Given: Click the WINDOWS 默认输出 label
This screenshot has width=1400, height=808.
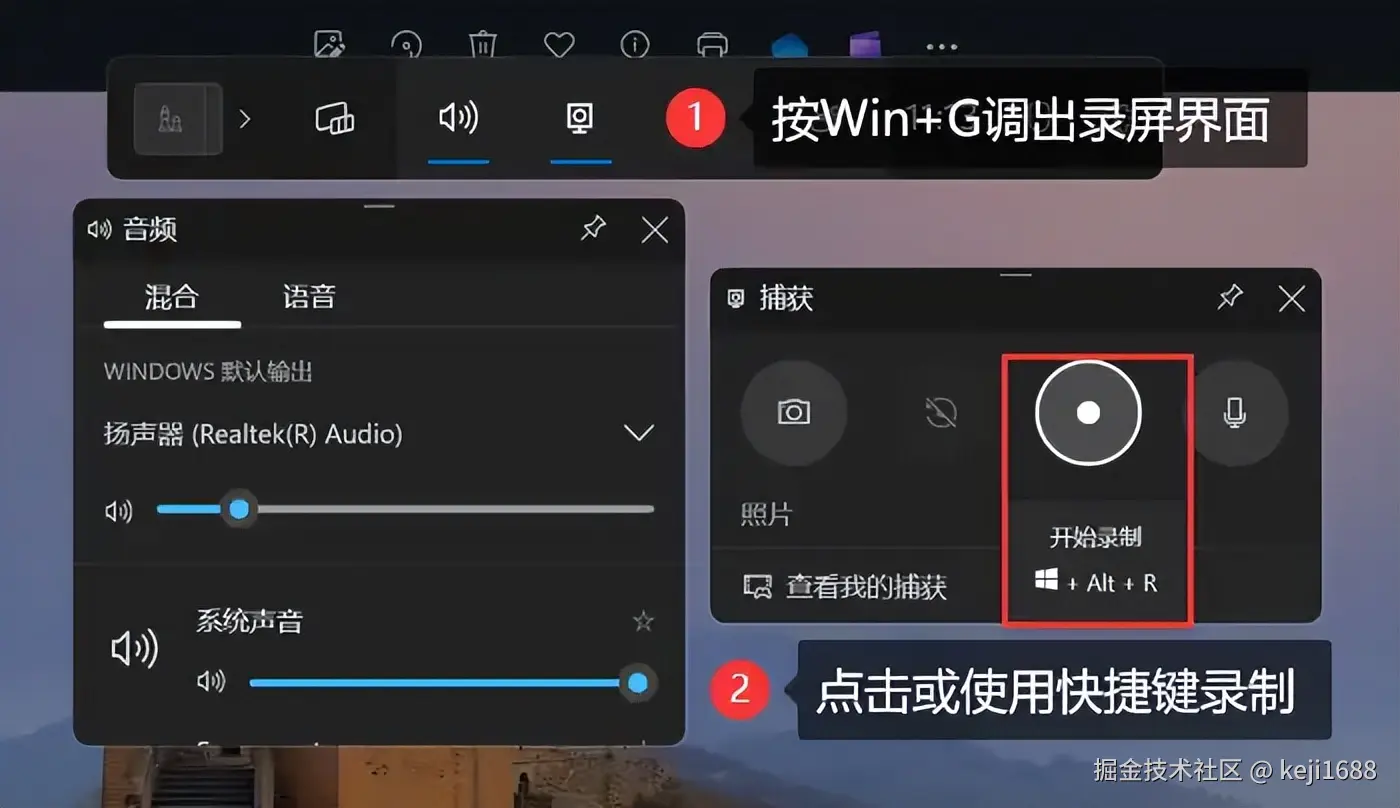Looking at the screenshot, I should coord(209,371).
